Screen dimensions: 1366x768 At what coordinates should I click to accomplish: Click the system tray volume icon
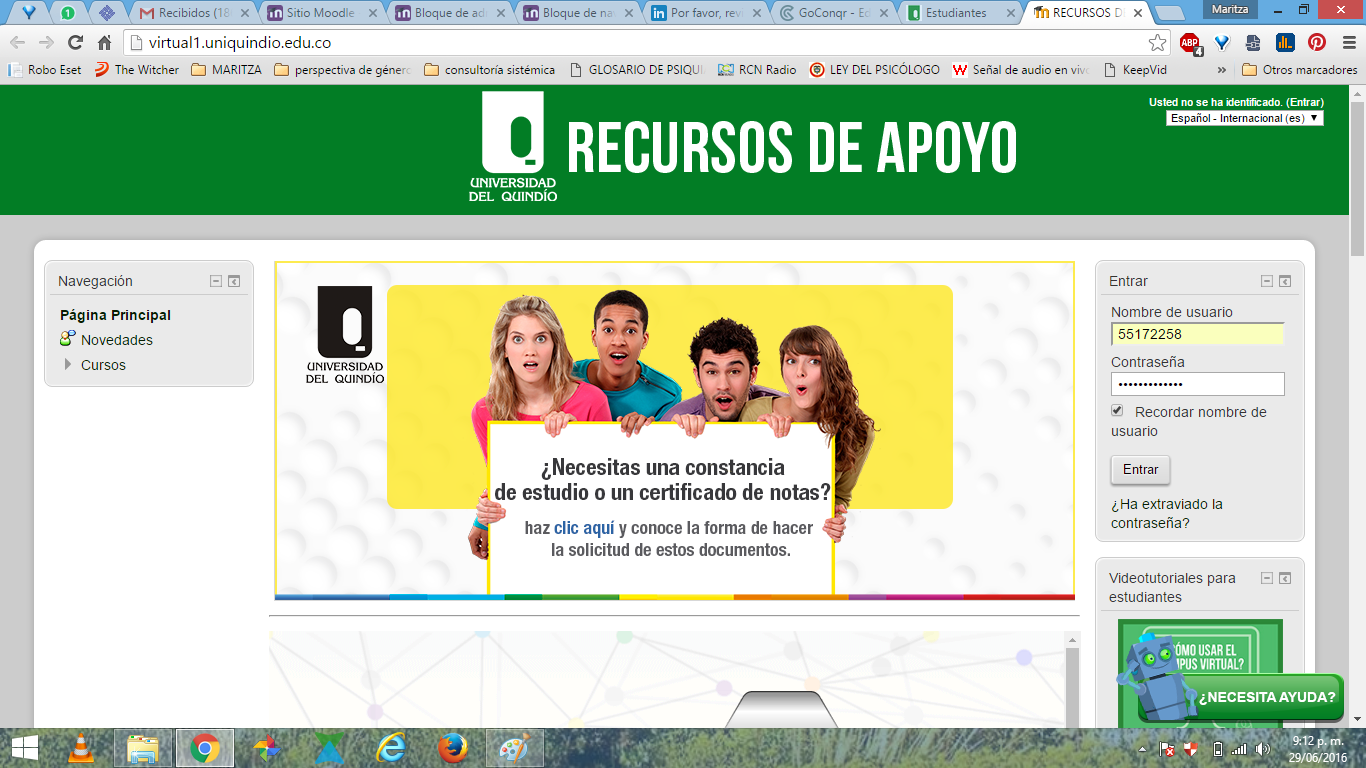(x=1262, y=749)
